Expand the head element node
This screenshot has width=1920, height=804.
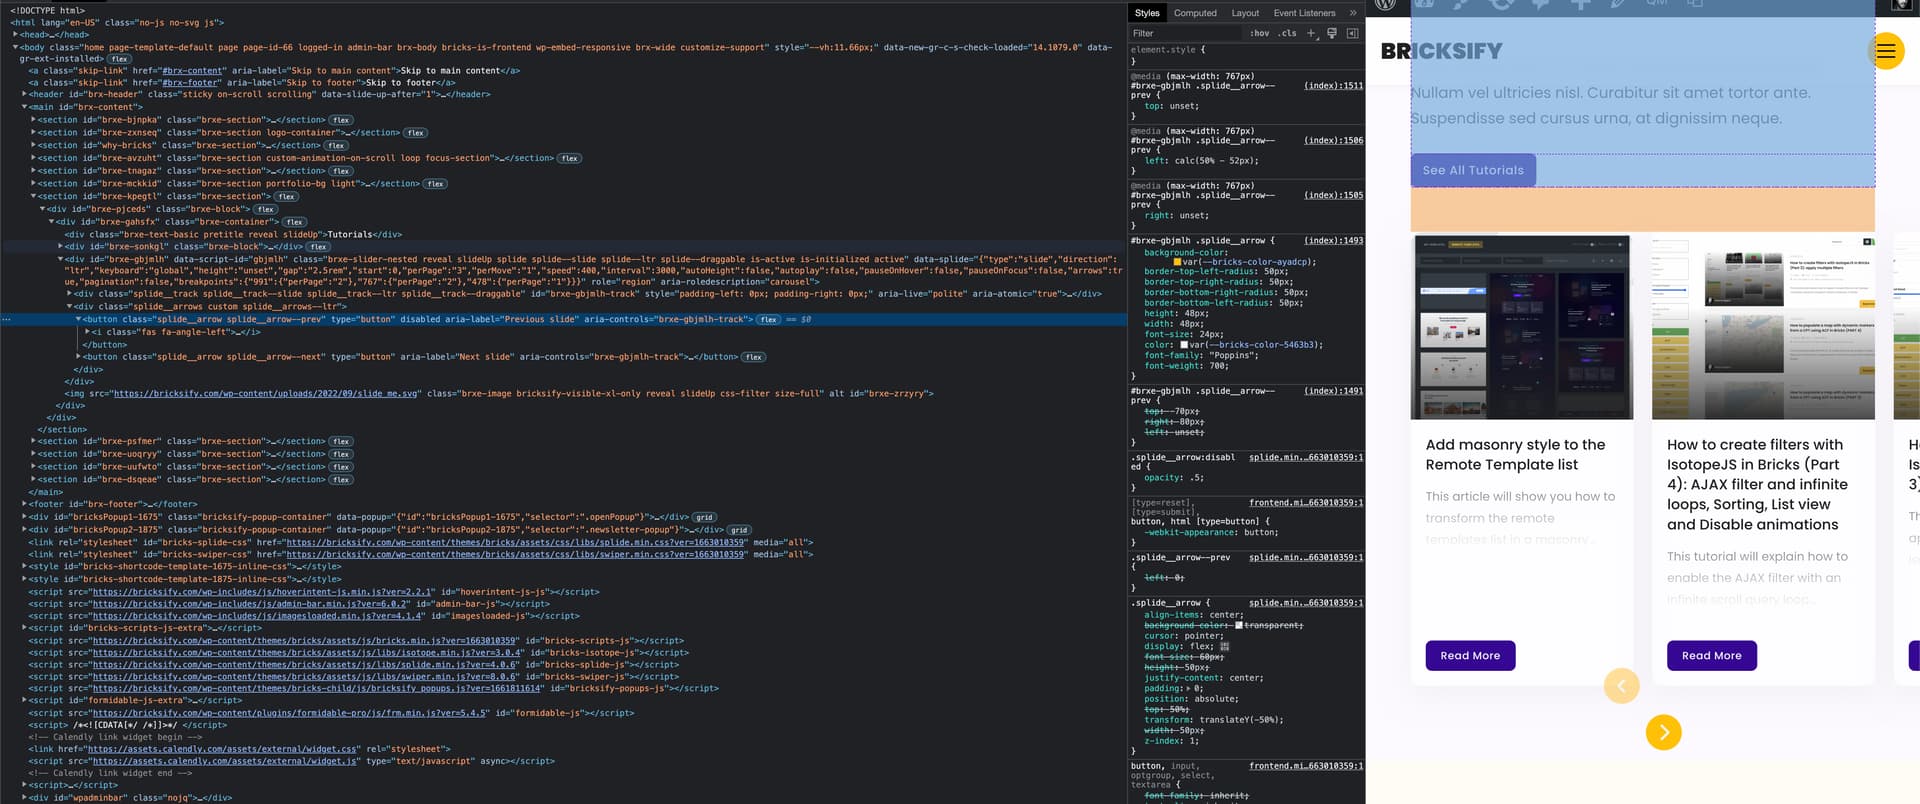(16, 35)
